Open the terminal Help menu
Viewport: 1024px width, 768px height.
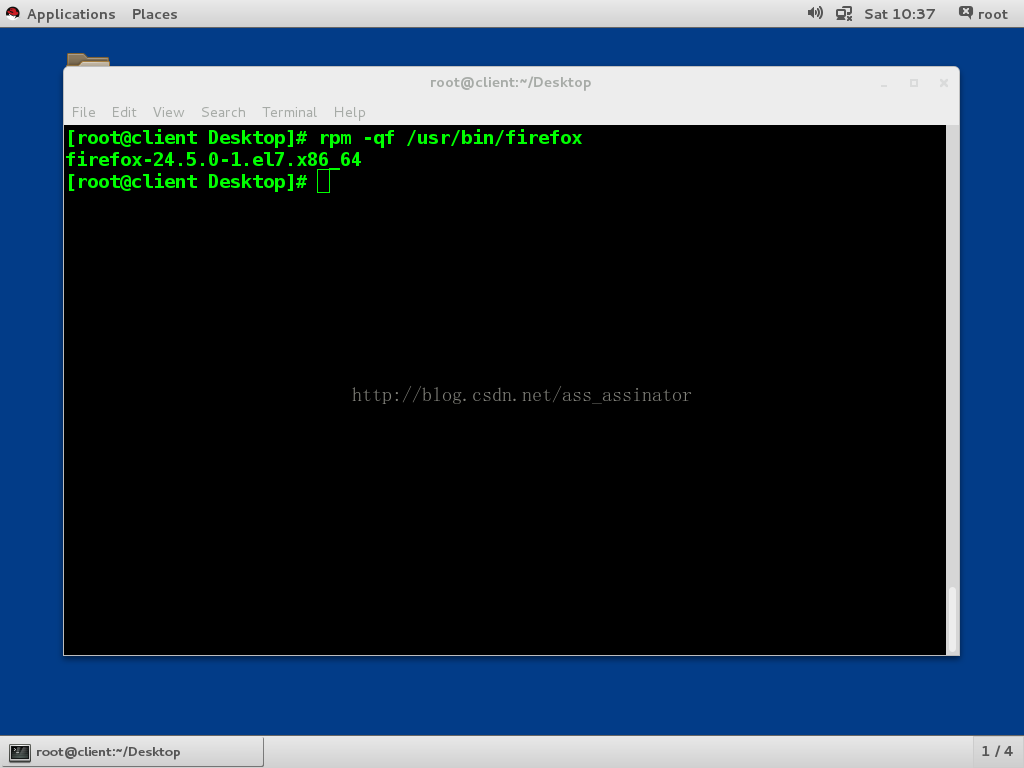click(x=349, y=112)
